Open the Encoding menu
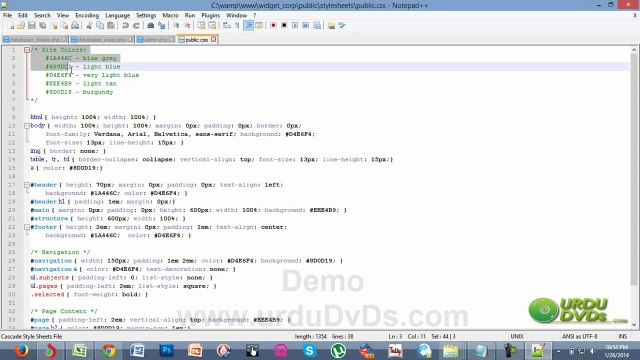The image size is (640, 360). tap(87, 16)
